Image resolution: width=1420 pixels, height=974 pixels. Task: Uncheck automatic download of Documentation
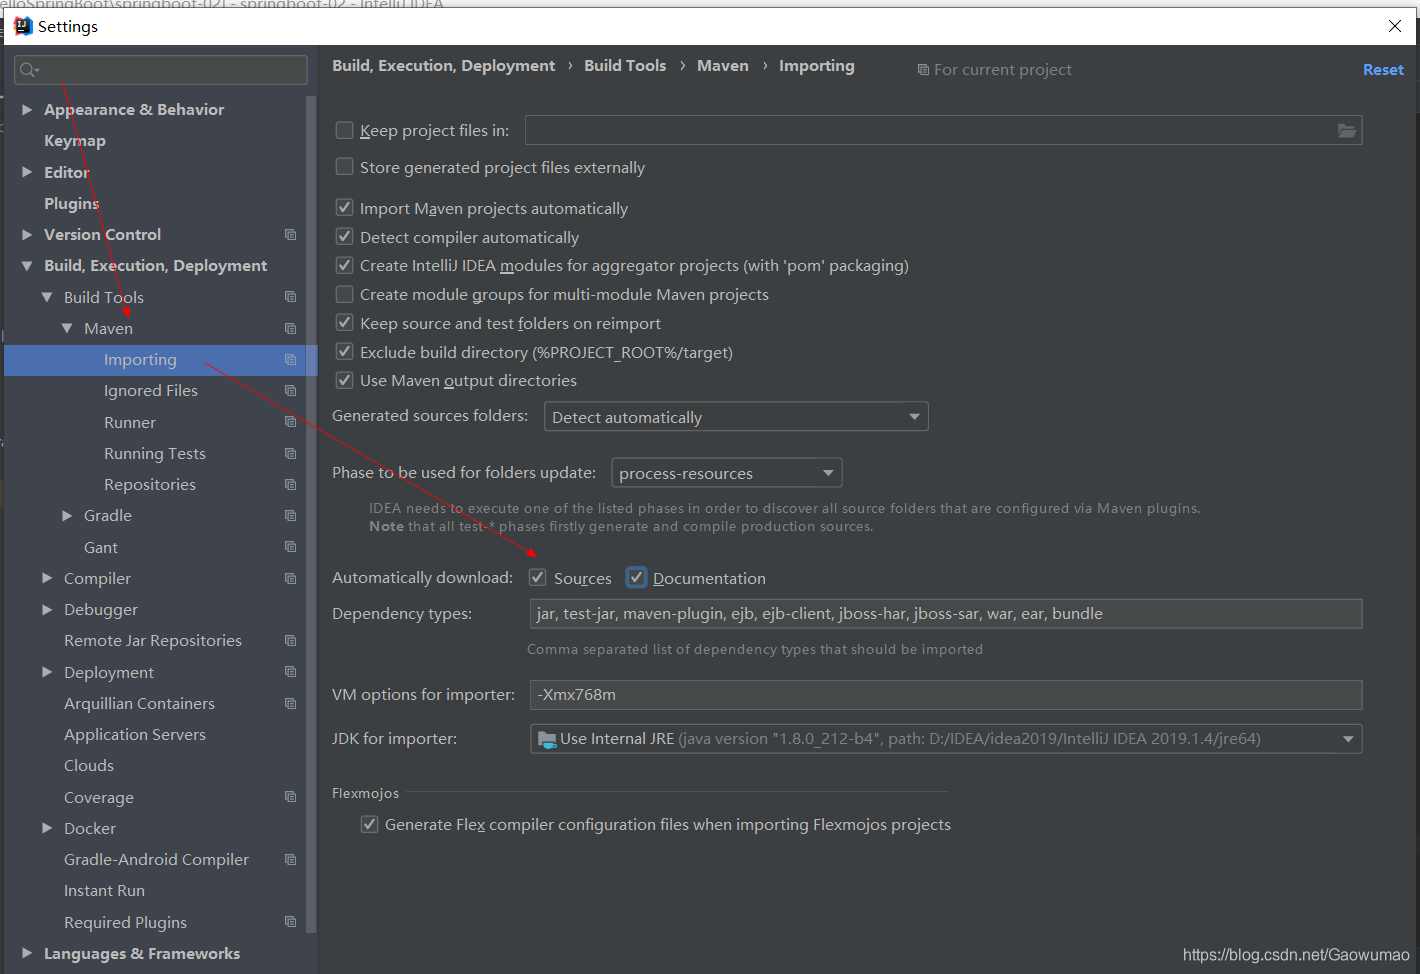point(637,578)
